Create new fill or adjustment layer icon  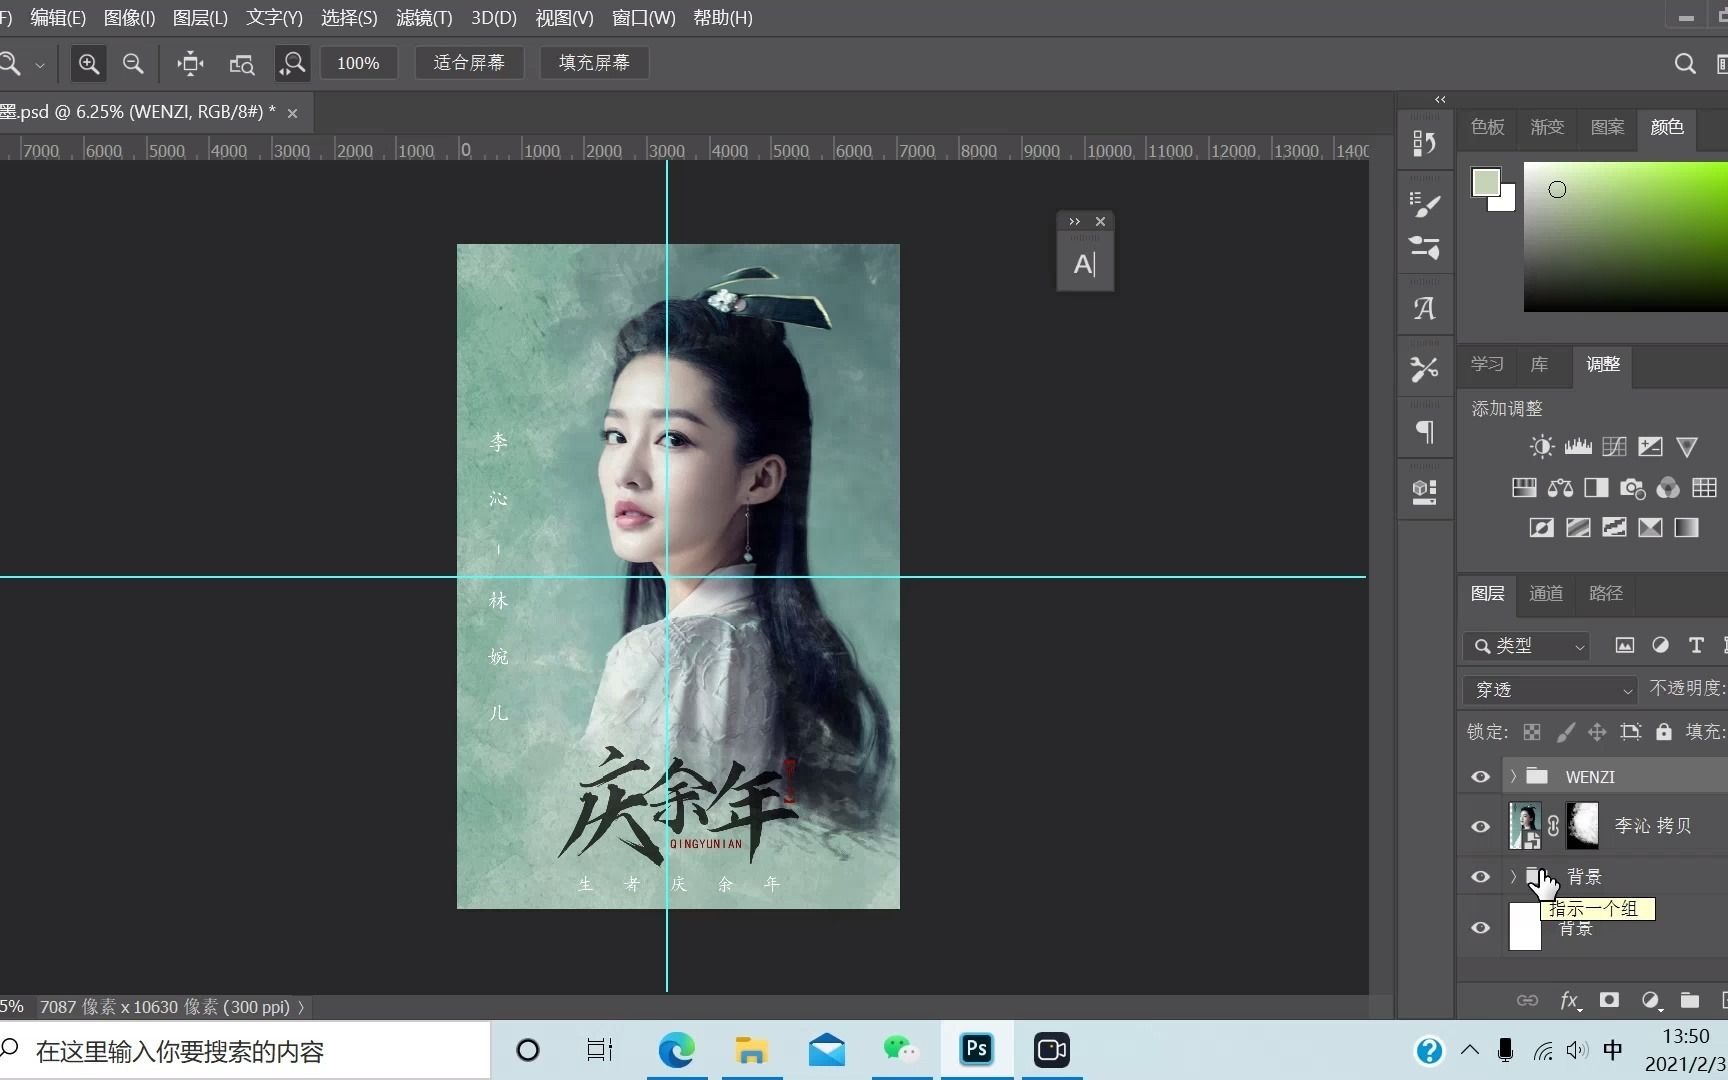(1650, 1000)
